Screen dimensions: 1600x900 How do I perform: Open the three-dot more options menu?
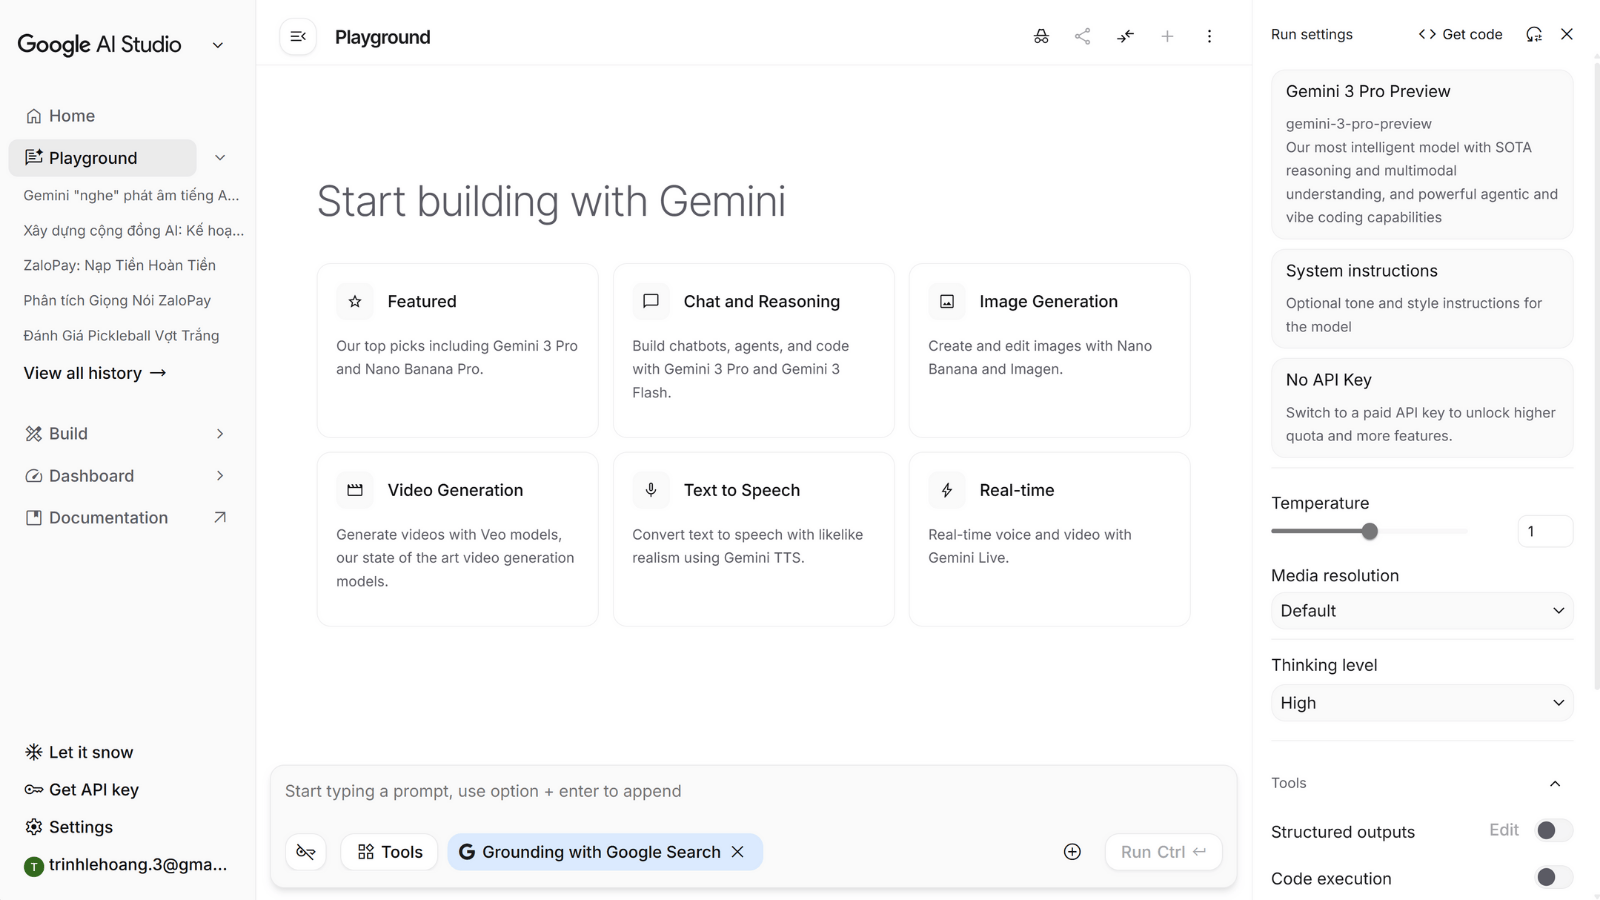click(1209, 37)
